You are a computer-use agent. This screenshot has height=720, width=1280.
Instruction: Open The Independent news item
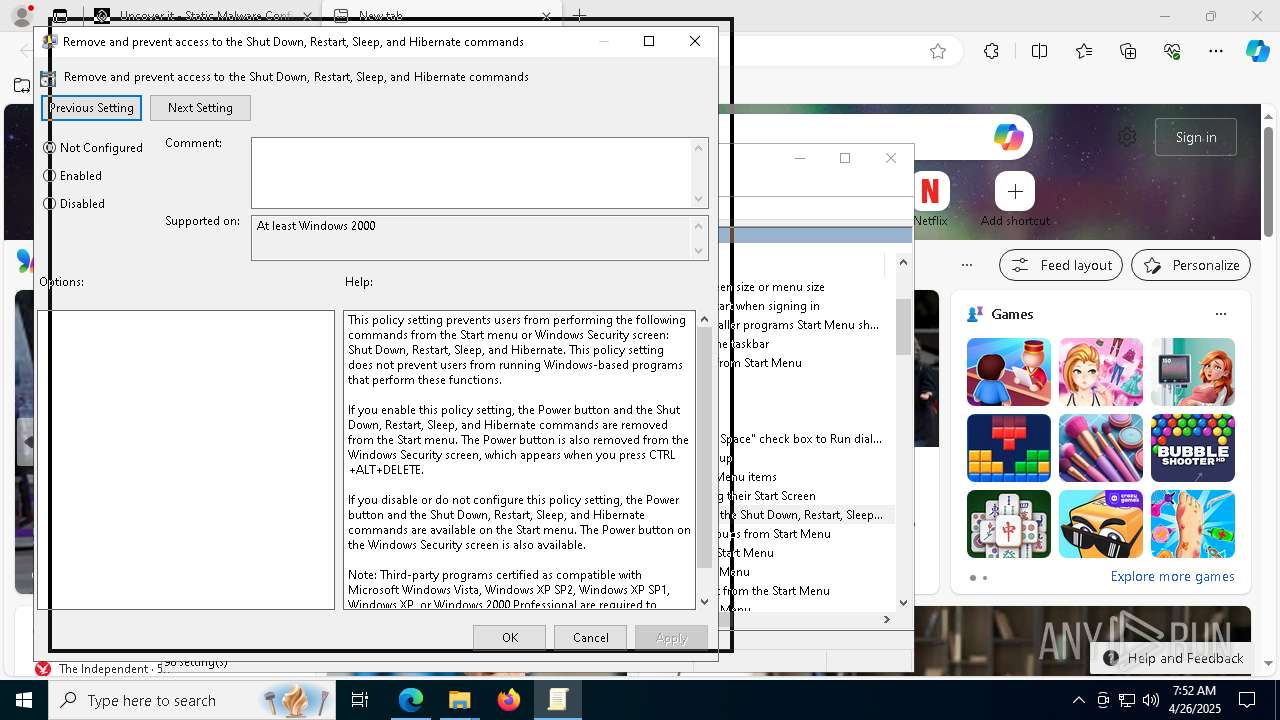pyautogui.click(x=103, y=669)
